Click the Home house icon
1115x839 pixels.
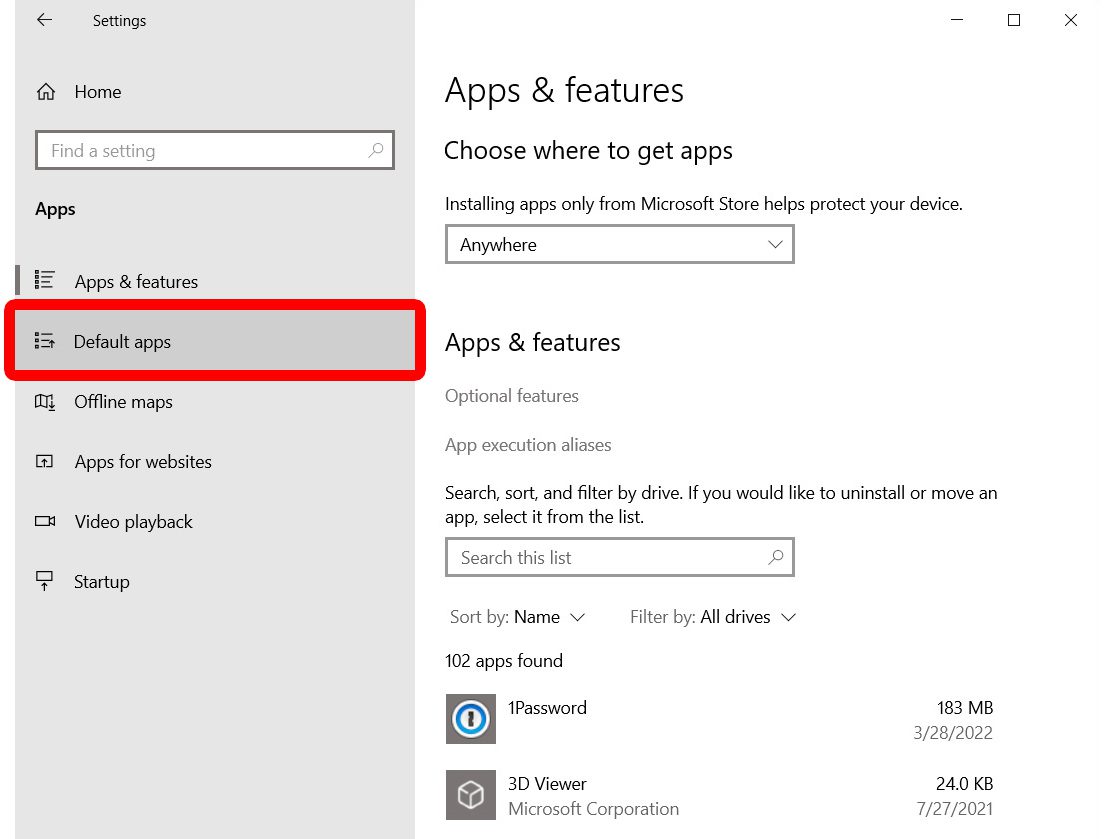[x=46, y=91]
